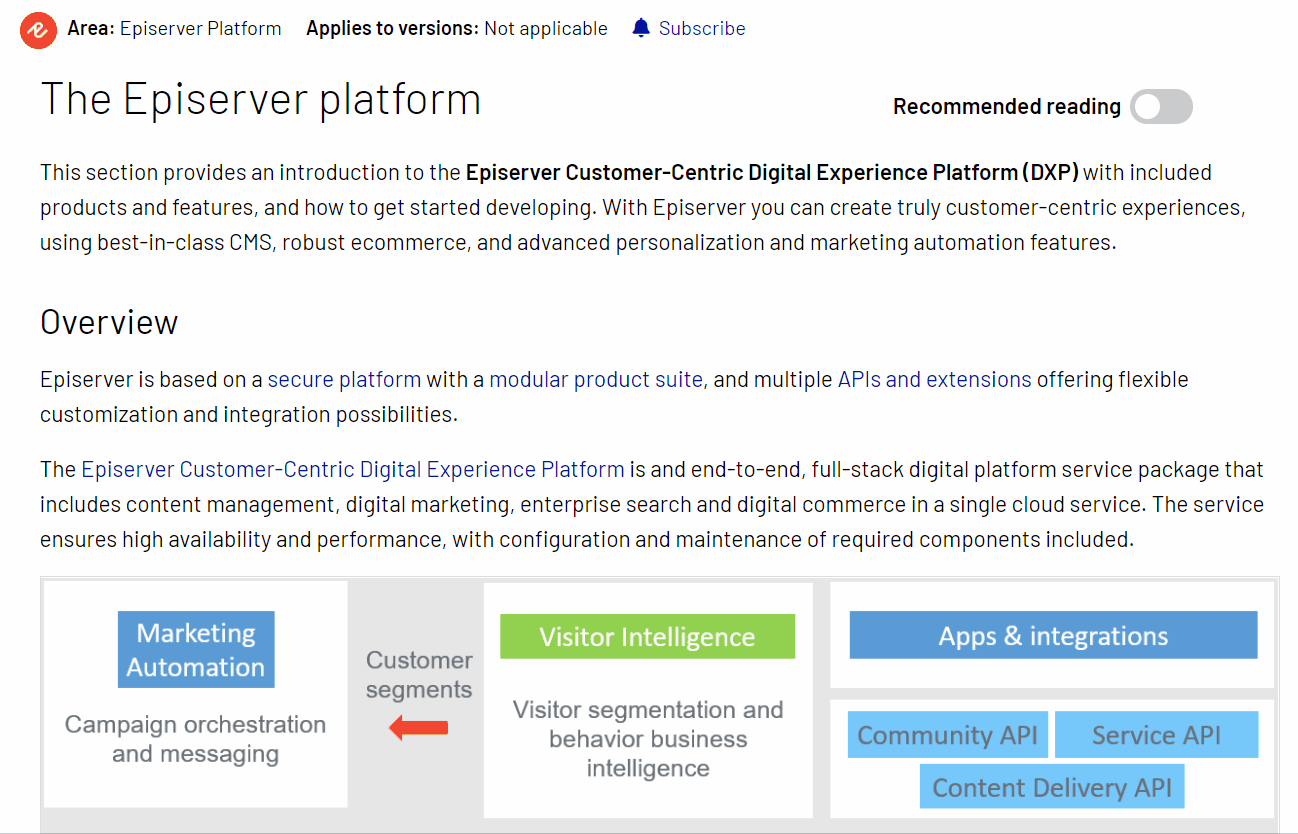Viewport: 1298px width, 834px height.
Task: Select the Marketing Automation box
Action: [196, 650]
